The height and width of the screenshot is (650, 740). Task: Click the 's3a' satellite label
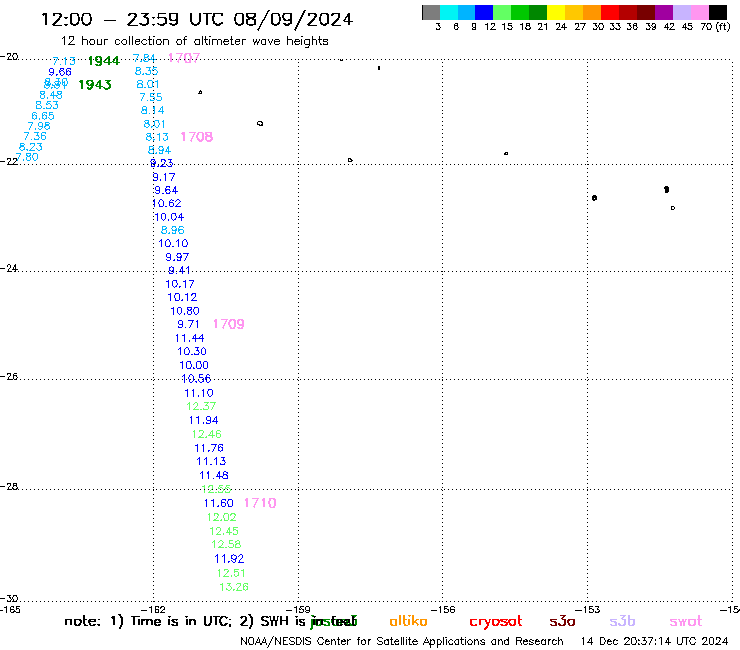tap(562, 622)
